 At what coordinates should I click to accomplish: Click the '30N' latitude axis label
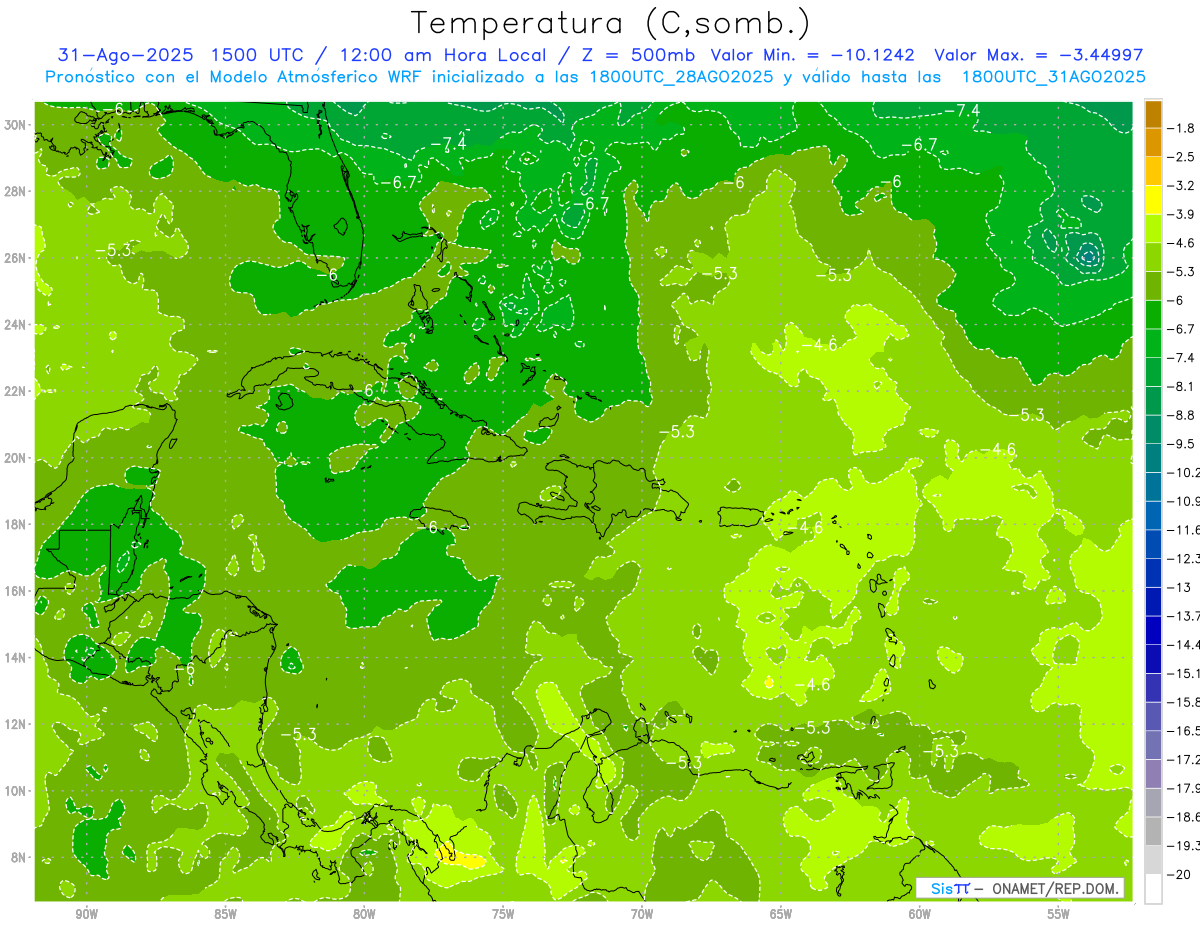[16, 125]
